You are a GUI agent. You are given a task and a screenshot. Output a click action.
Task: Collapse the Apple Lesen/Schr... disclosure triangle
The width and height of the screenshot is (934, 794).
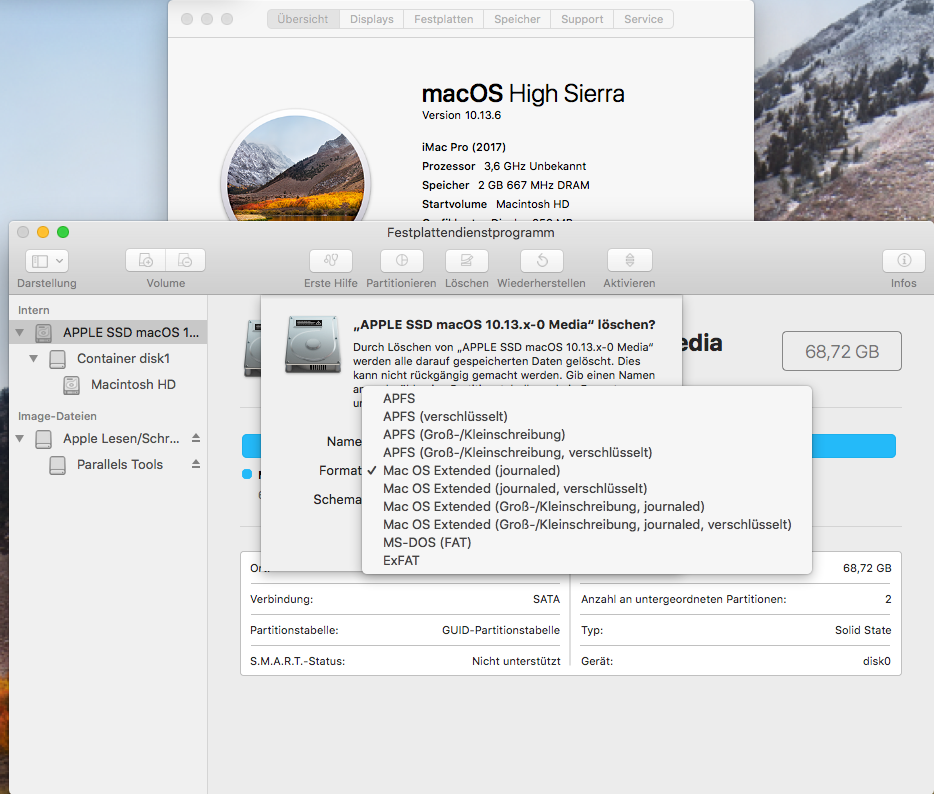click(20, 438)
